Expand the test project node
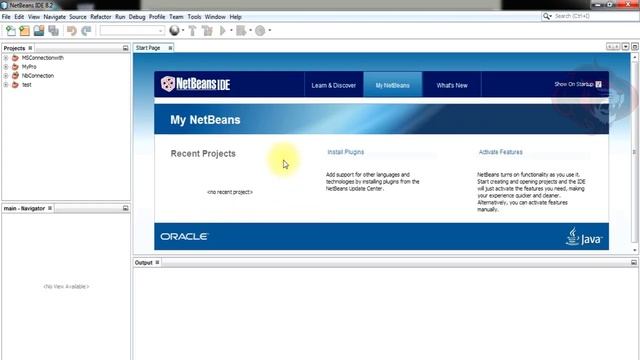Image resolution: width=640 pixels, height=360 pixels. 6,84
